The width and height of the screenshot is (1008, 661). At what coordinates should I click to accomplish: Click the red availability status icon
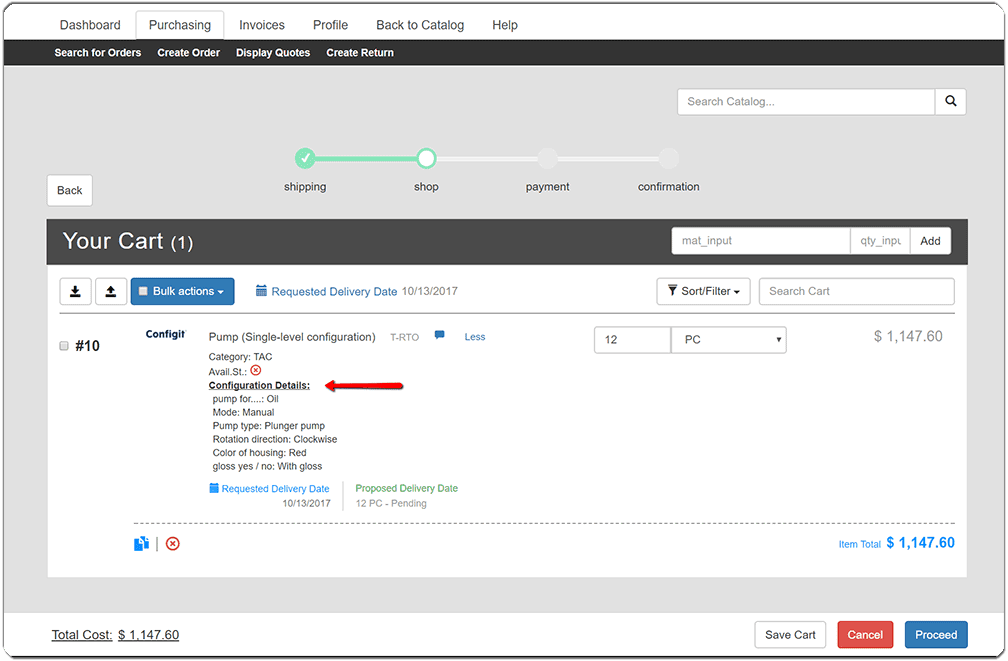click(x=256, y=371)
